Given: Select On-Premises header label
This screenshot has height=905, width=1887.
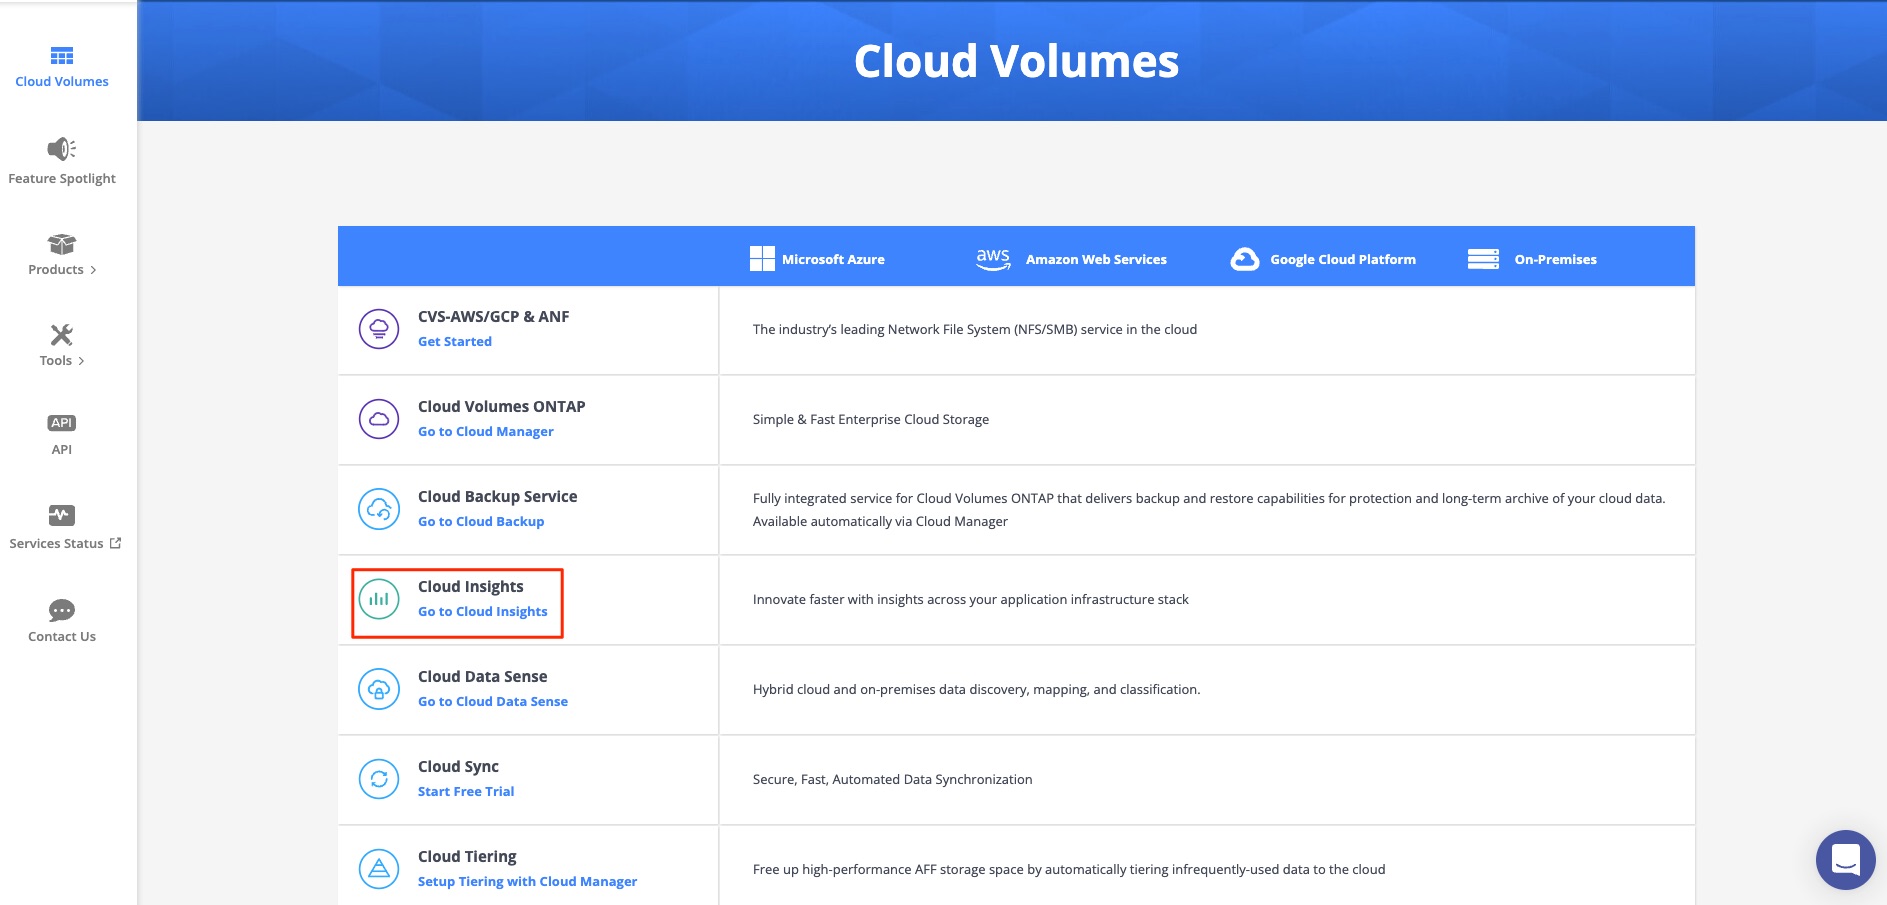Looking at the screenshot, I should click(1555, 259).
